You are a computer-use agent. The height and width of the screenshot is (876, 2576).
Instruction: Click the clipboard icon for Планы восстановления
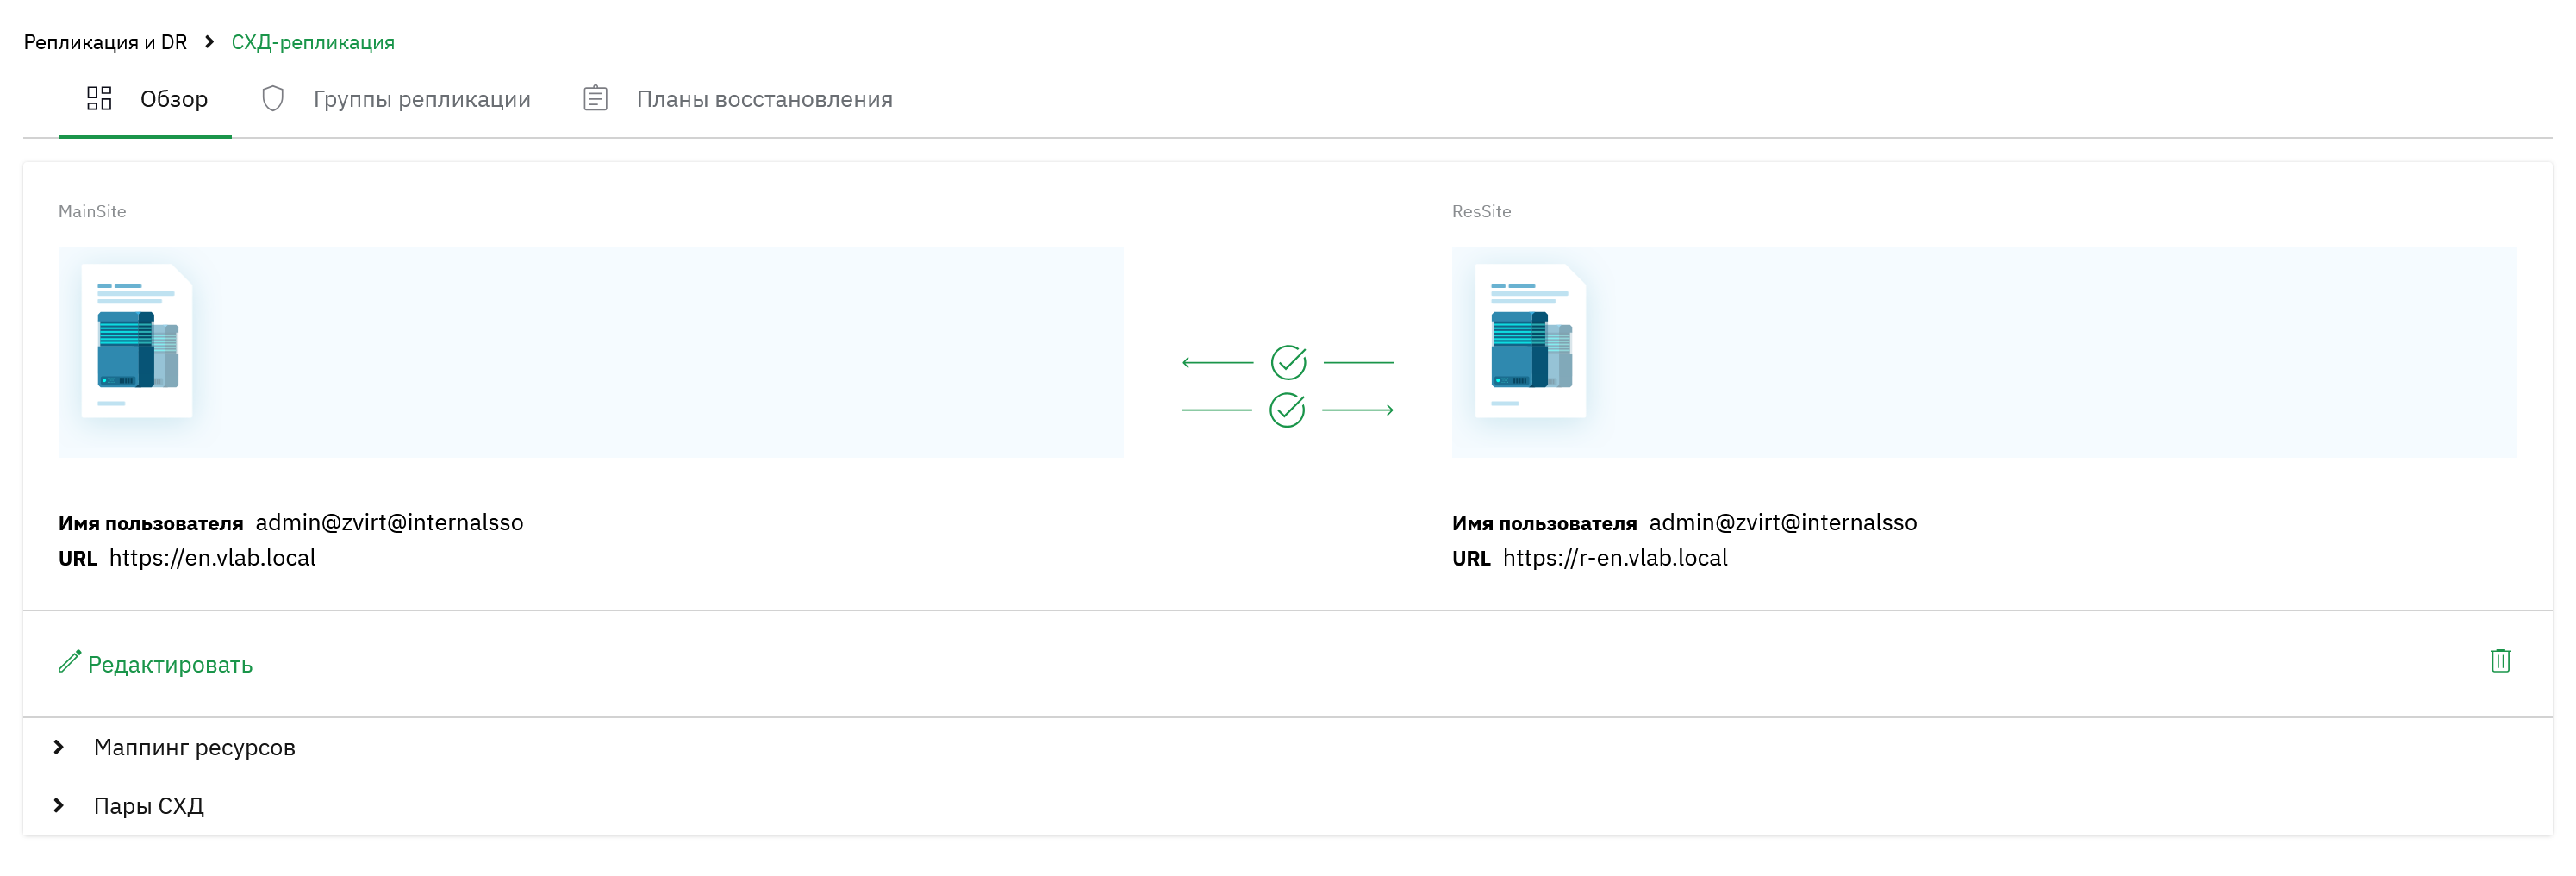point(595,98)
